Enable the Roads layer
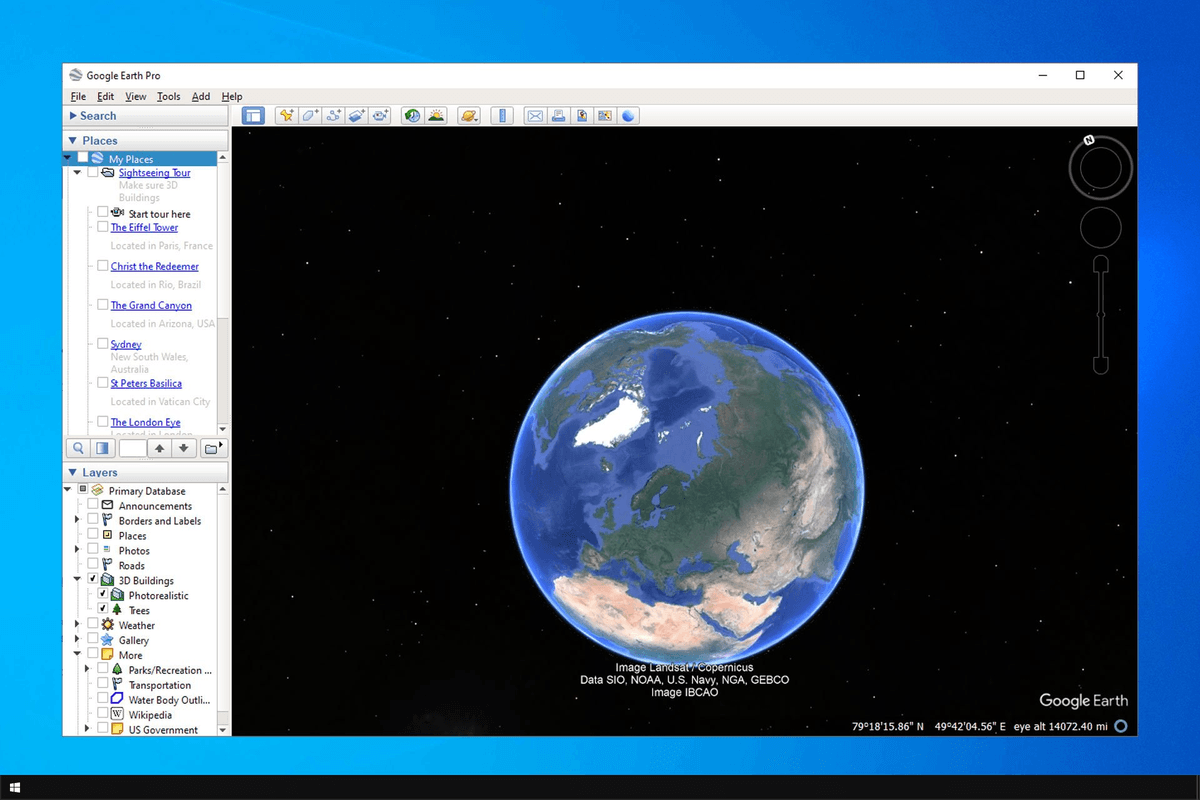Viewport: 1200px width, 800px height. tap(92, 565)
